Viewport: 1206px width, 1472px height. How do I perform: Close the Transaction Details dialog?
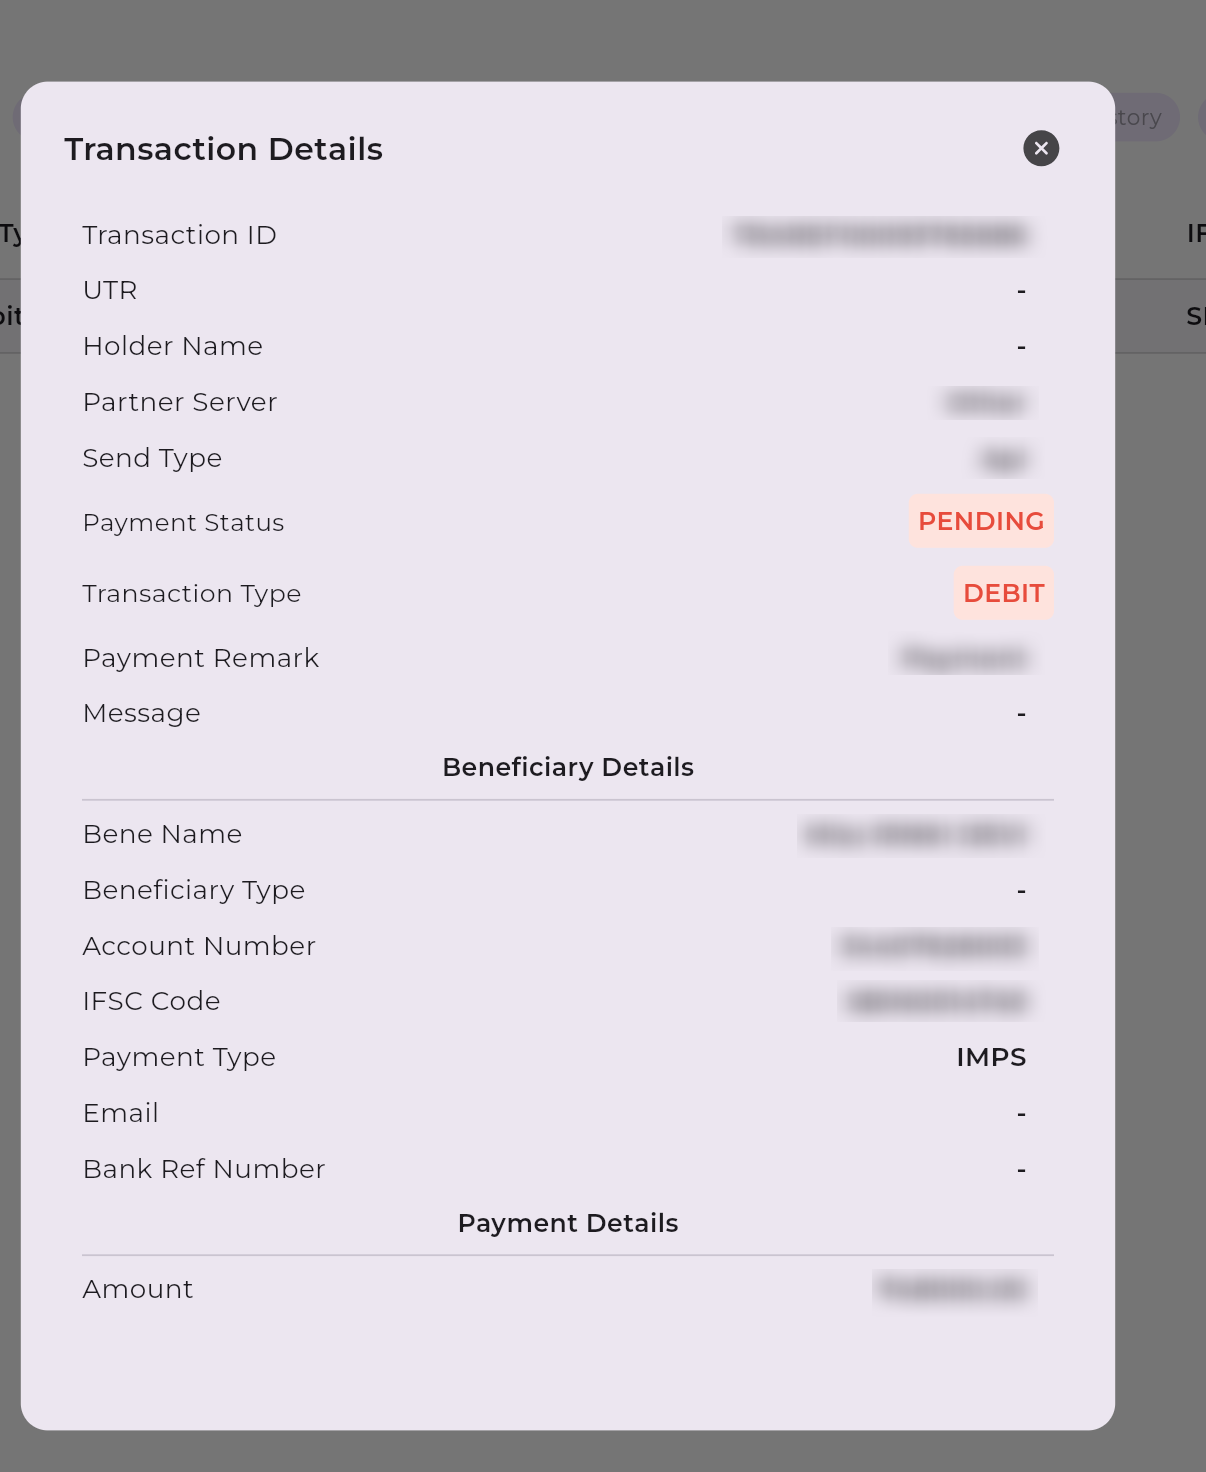point(1041,148)
